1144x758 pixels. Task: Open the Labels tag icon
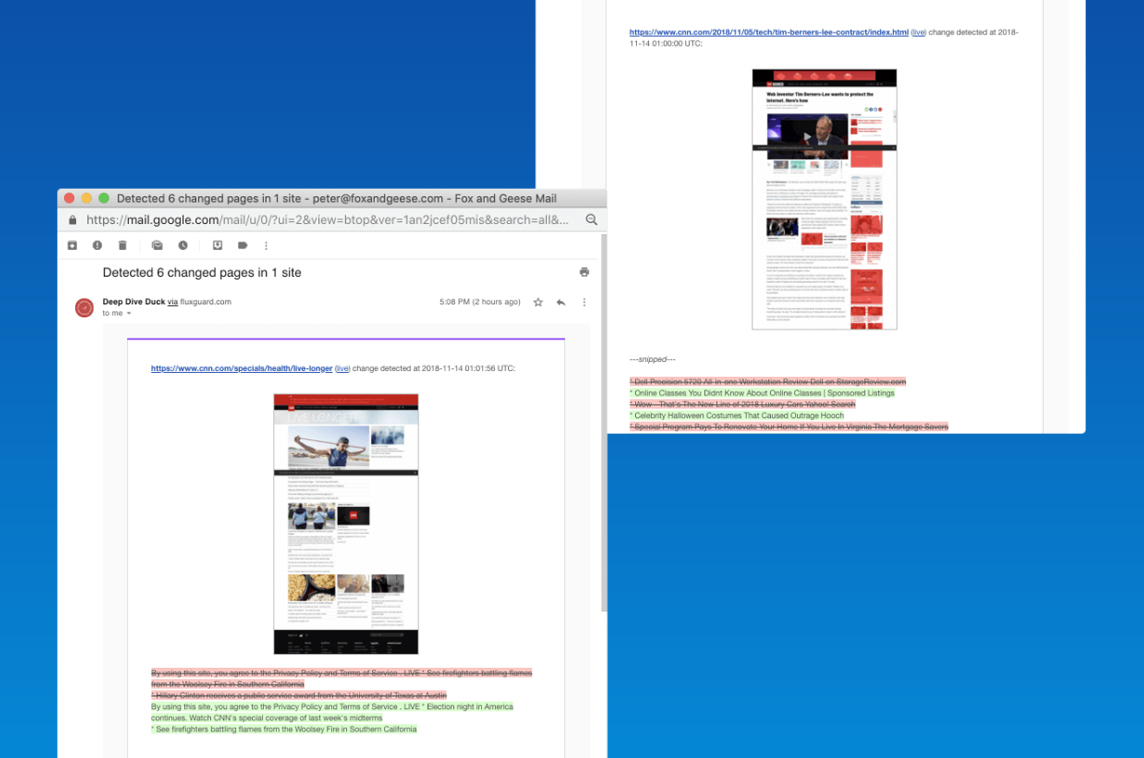tap(243, 246)
